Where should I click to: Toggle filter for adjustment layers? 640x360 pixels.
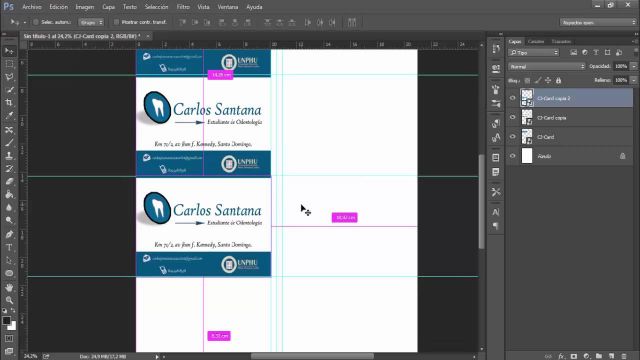coord(585,52)
